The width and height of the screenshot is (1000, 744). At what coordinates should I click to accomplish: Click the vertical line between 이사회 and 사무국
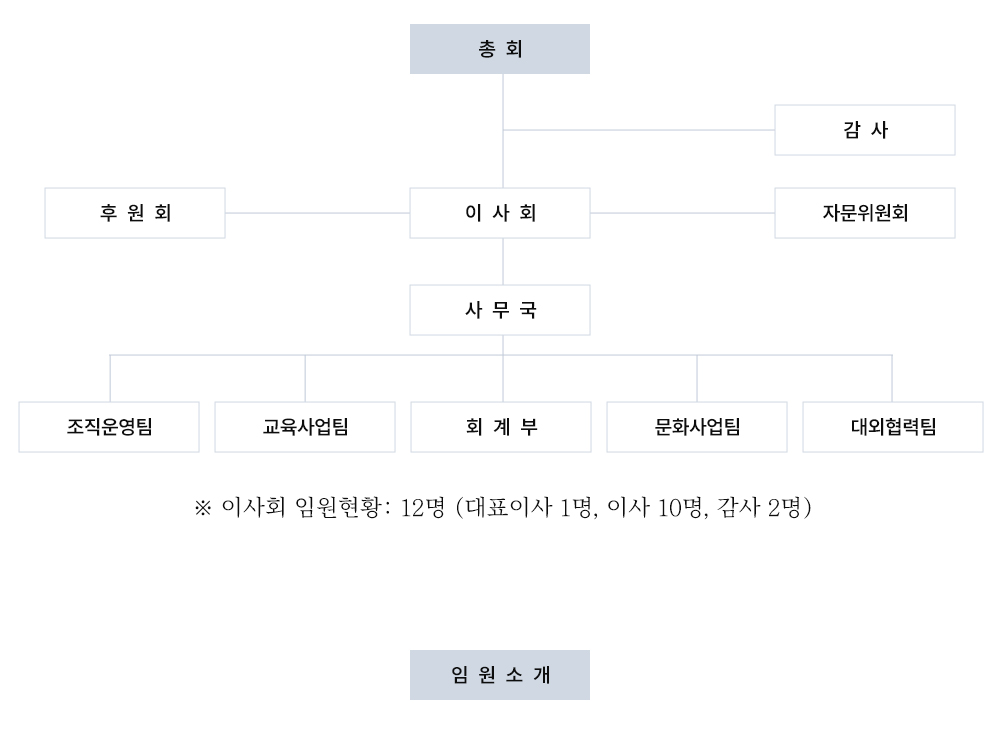point(503,261)
